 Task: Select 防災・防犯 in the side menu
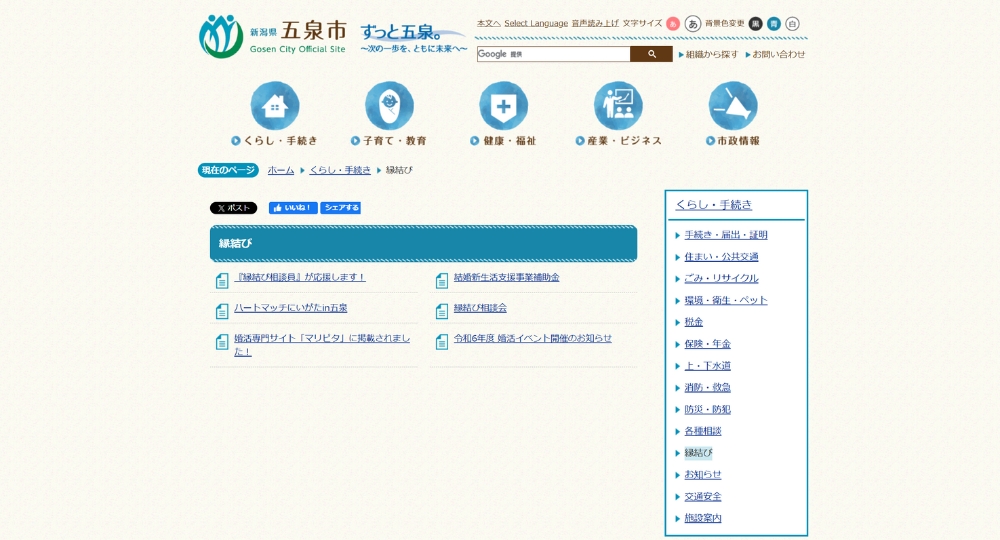click(707, 409)
